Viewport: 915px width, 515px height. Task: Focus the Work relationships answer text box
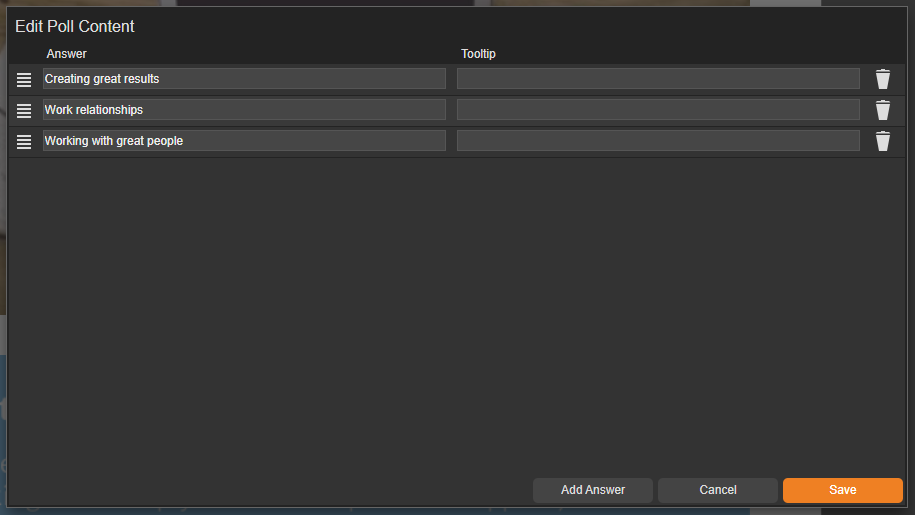244,110
